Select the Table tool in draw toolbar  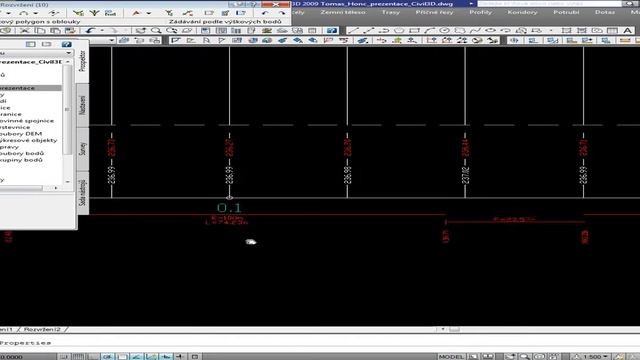click(x=612, y=31)
